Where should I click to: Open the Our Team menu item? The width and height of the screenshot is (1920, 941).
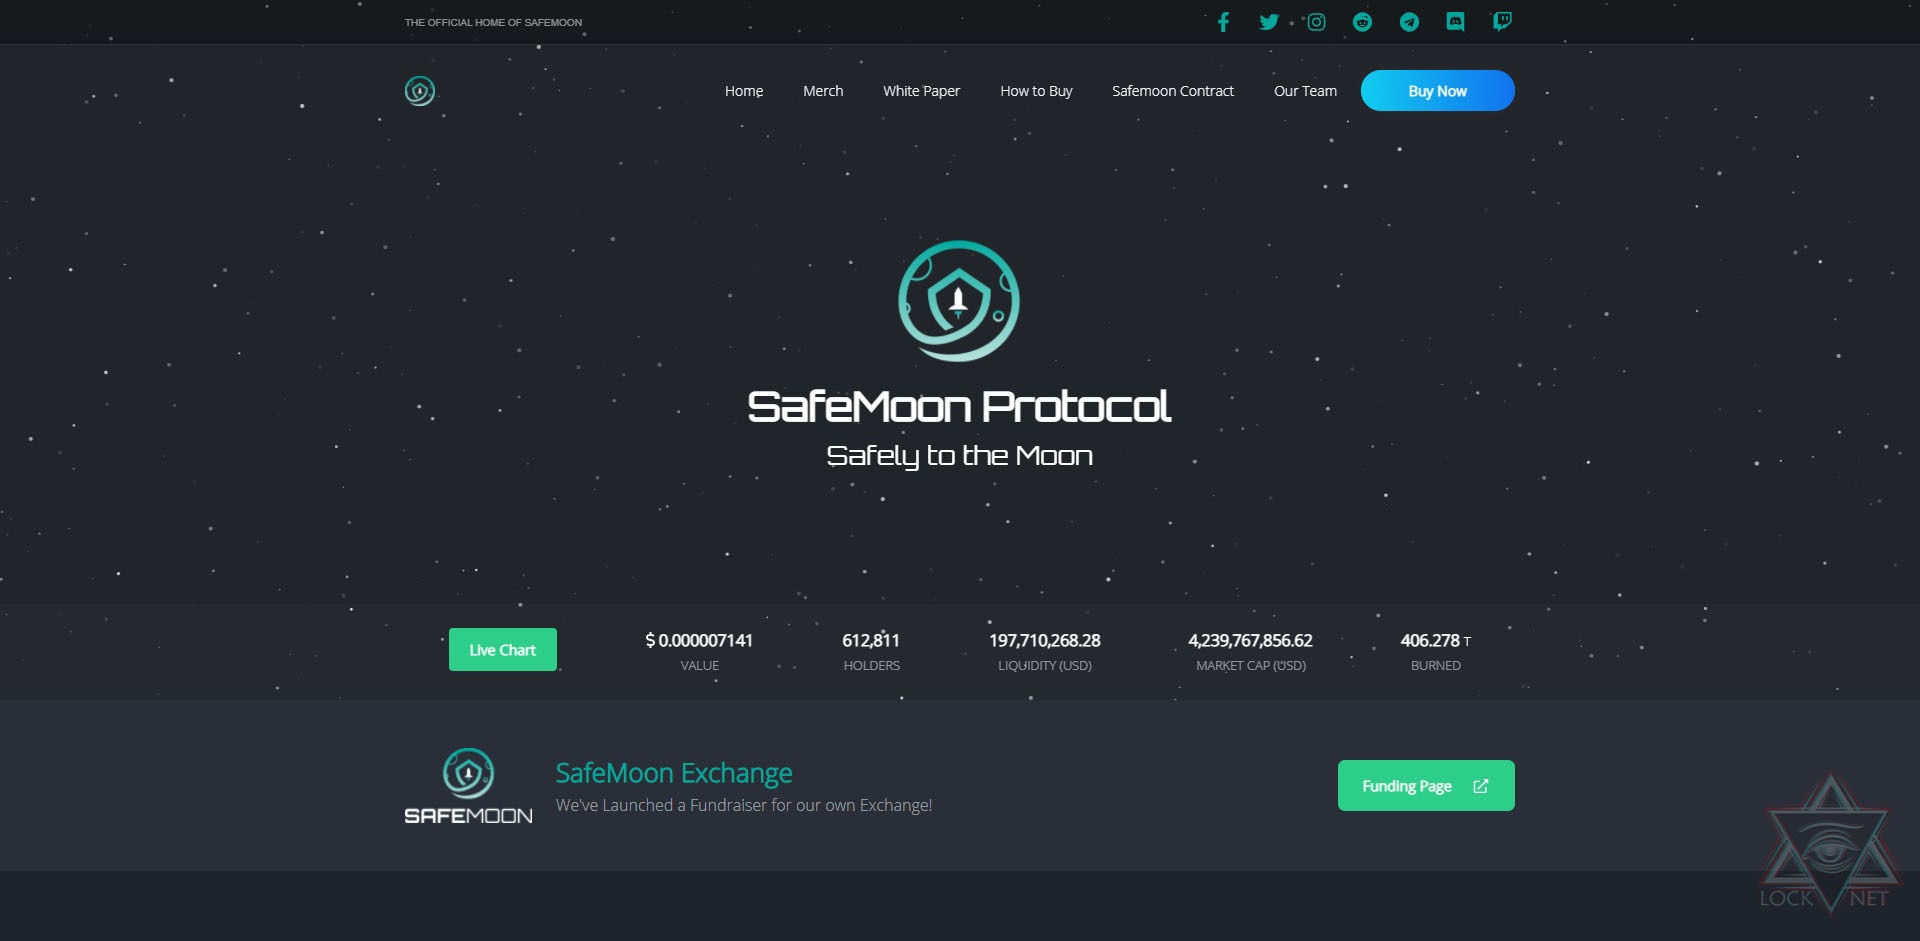tap(1305, 91)
